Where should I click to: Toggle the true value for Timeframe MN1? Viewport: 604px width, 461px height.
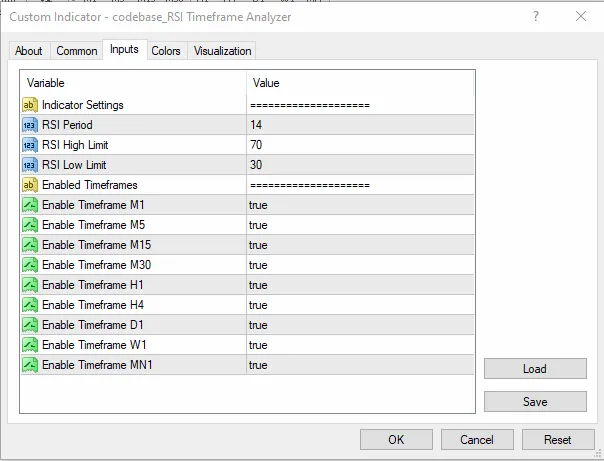click(258, 365)
